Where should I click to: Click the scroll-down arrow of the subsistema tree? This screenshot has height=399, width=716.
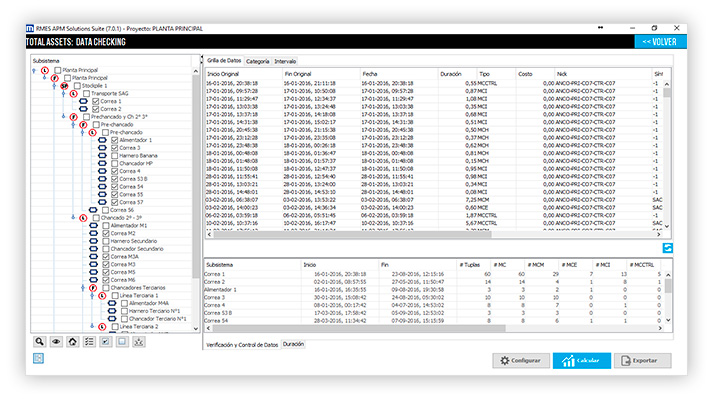point(196,328)
